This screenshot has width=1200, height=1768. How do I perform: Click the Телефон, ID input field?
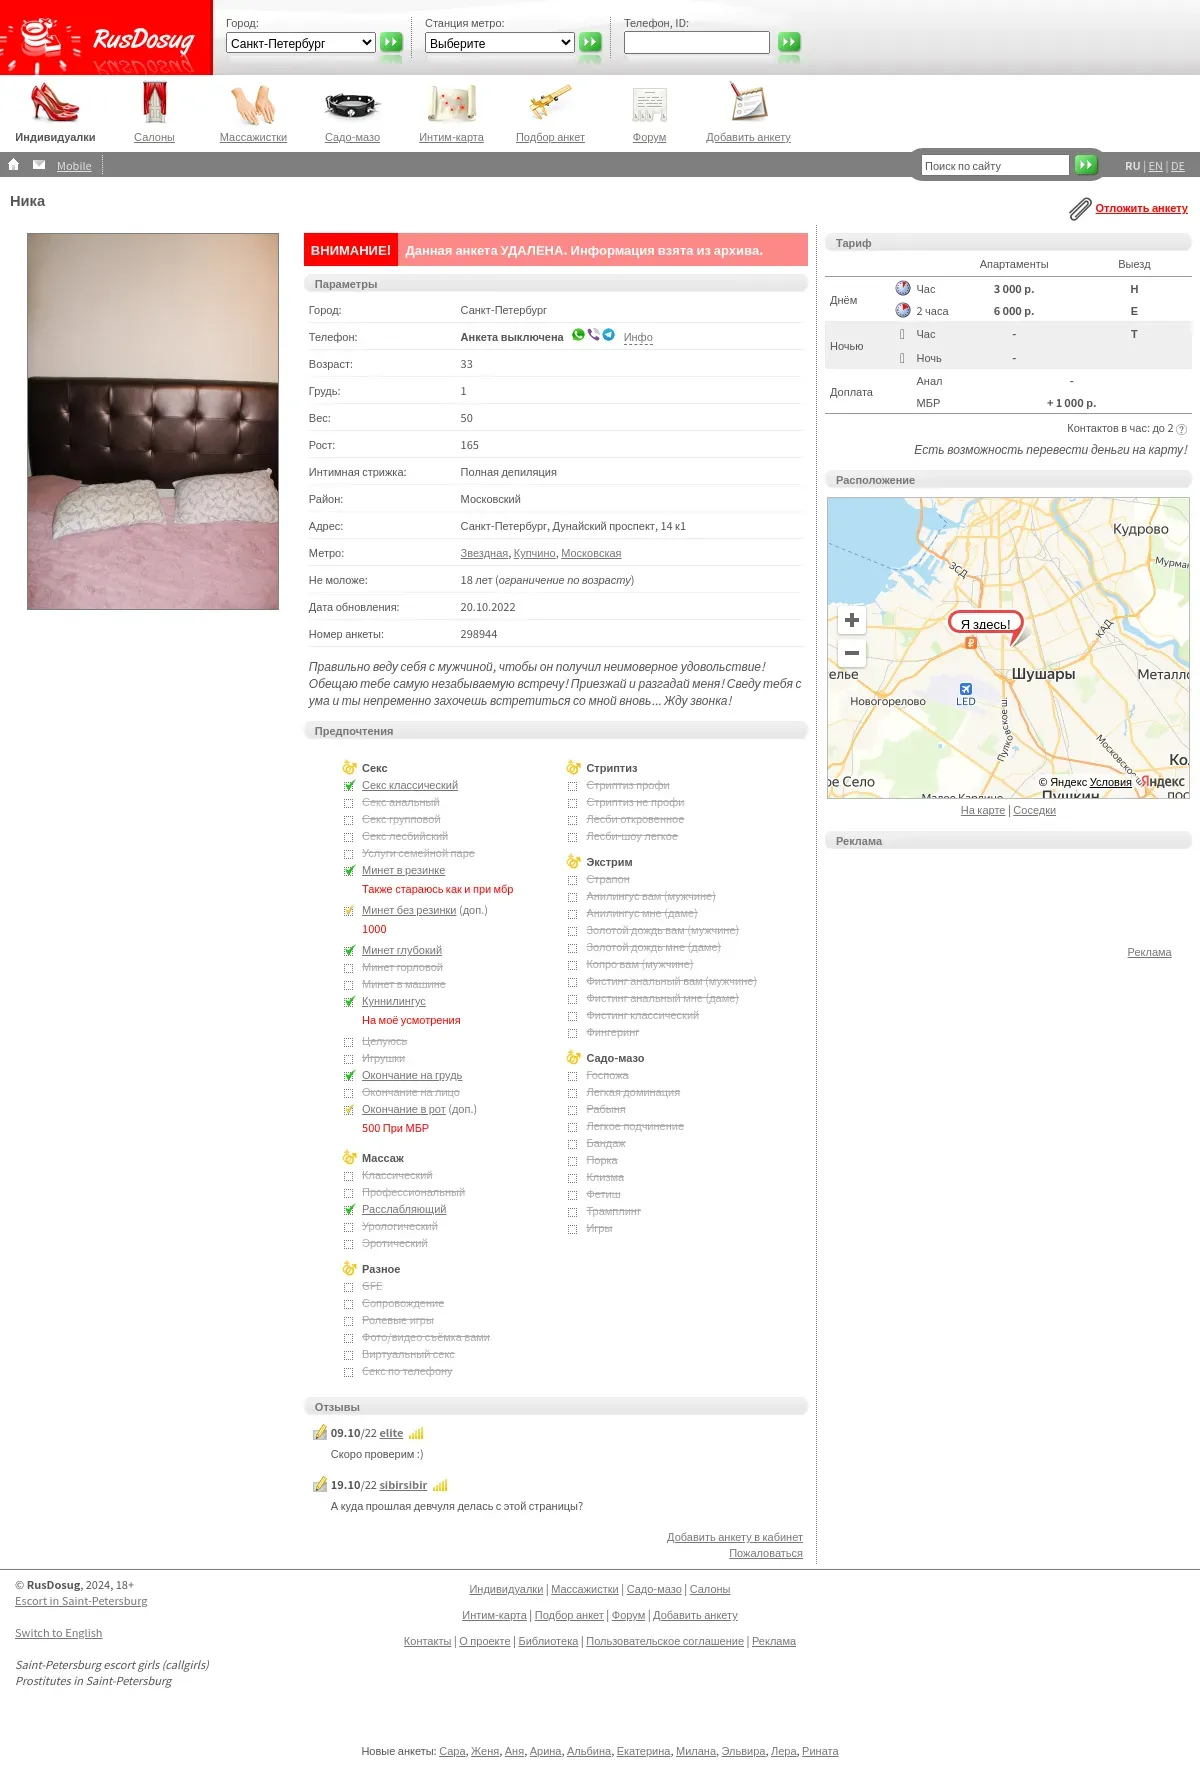coord(697,42)
